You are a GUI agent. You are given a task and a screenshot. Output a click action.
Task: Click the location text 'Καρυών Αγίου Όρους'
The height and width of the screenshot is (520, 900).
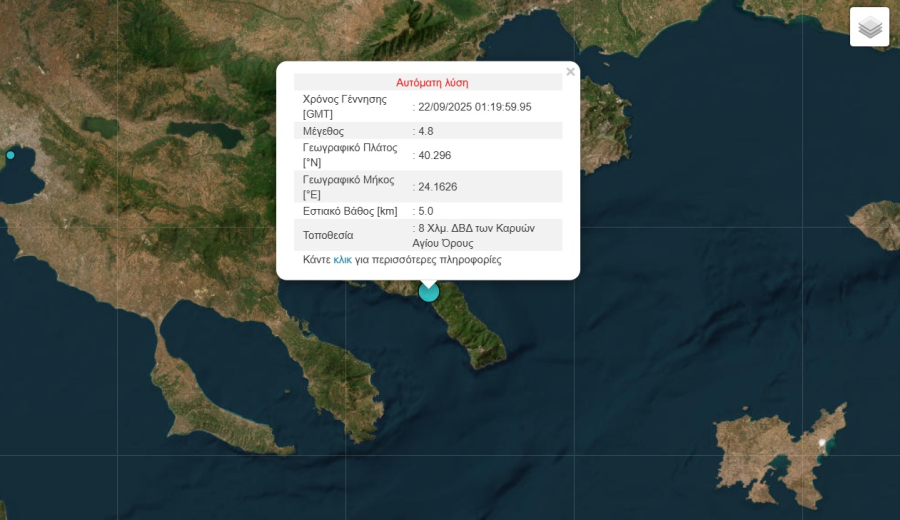pos(447,243)
